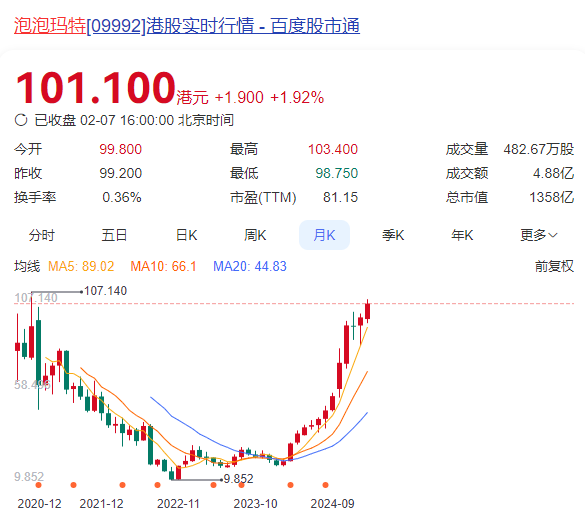Select the 周K chart tab
Screen dimensions: 585x517
click(x=255, y=235)
